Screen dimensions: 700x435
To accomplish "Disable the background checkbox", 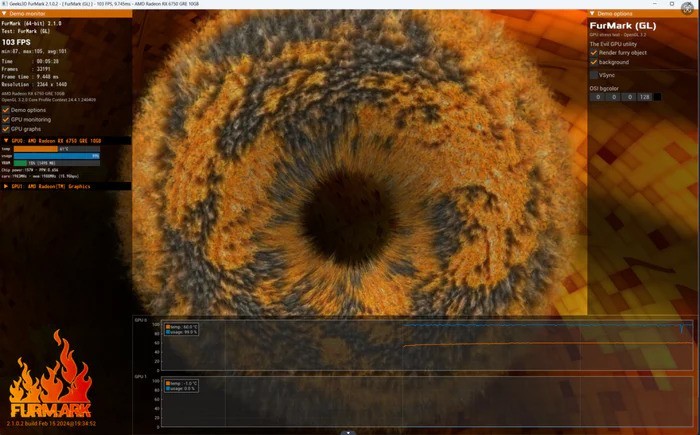I will (594, 62).
